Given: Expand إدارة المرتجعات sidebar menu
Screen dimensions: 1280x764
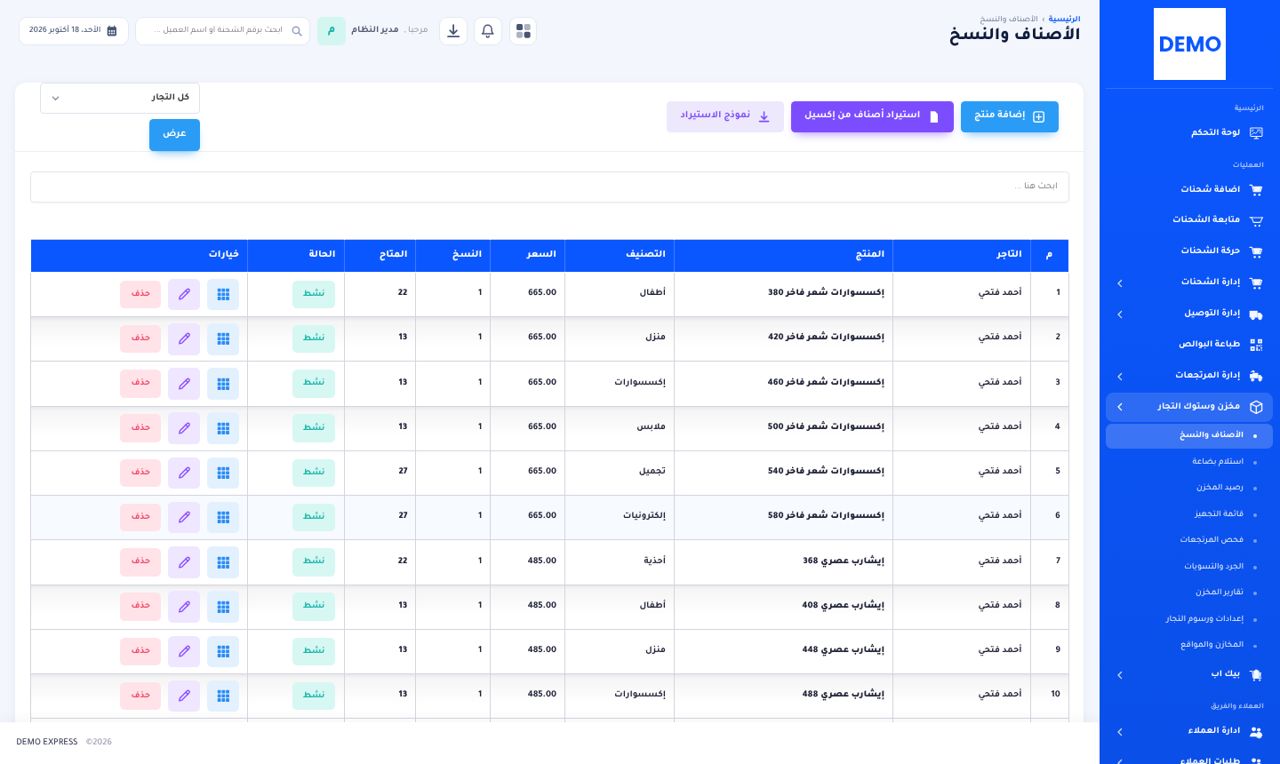Looking at the screenshot, I should pos(1189,376).
